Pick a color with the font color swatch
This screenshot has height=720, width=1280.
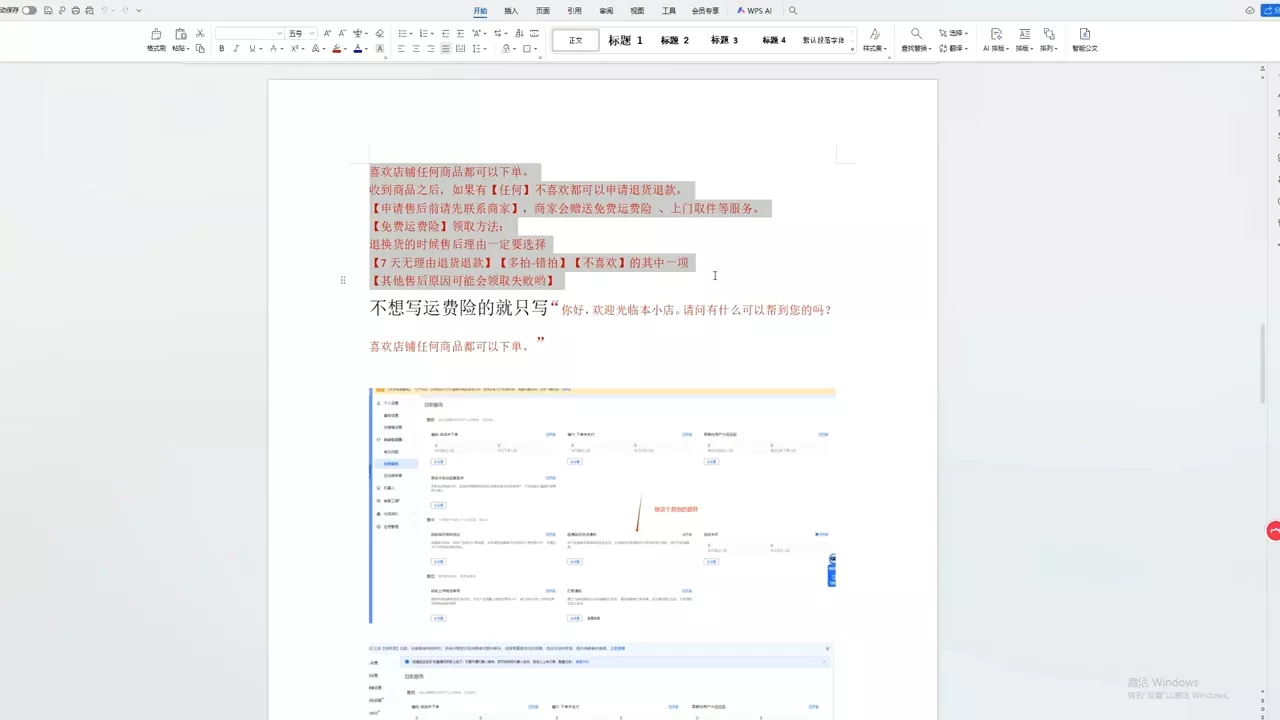(357, 48)
